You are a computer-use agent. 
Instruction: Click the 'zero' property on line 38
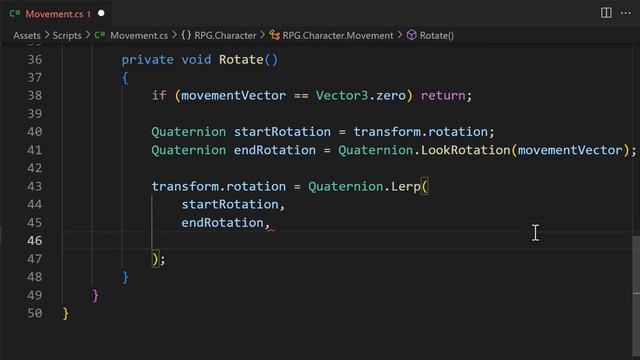[x=391, y=96]
